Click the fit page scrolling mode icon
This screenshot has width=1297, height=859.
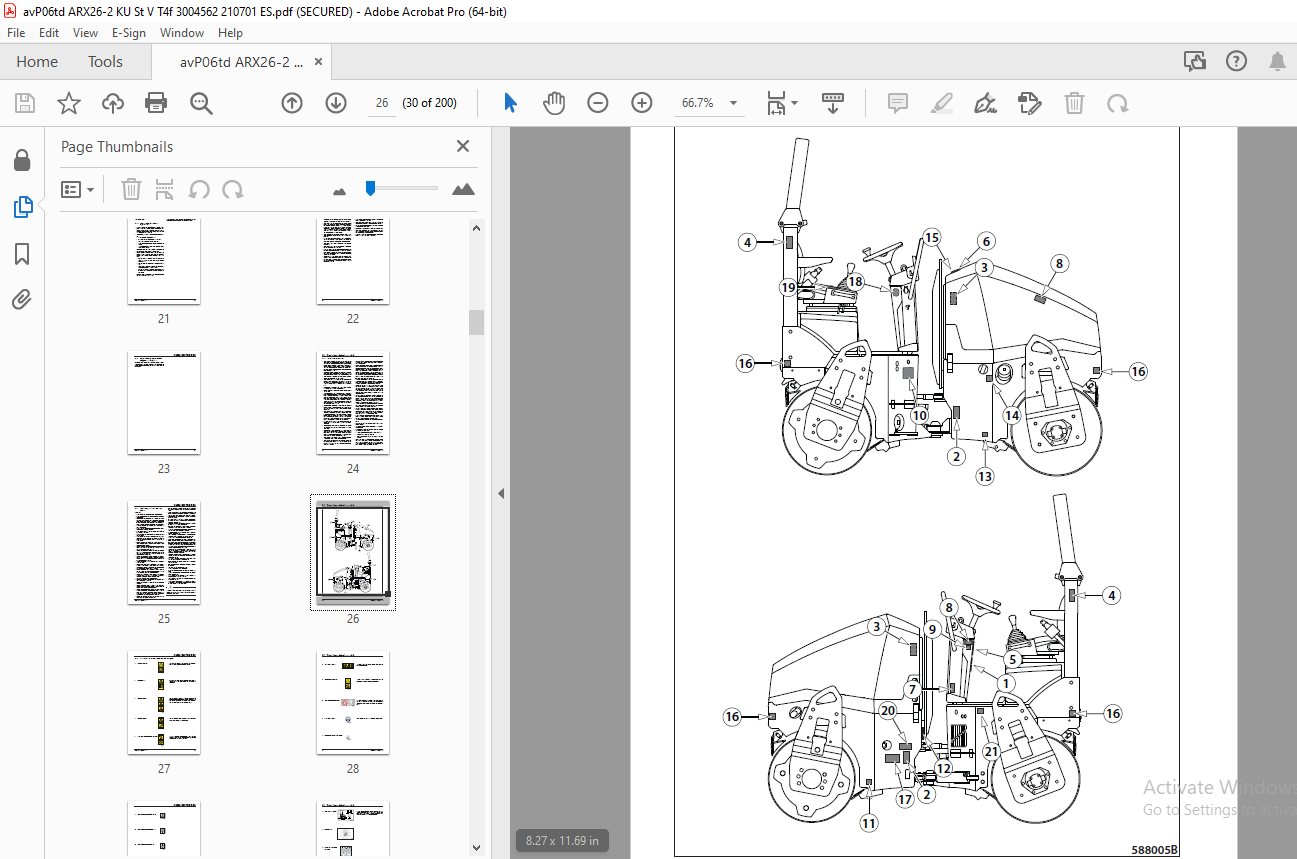click(x=776, y=103)
